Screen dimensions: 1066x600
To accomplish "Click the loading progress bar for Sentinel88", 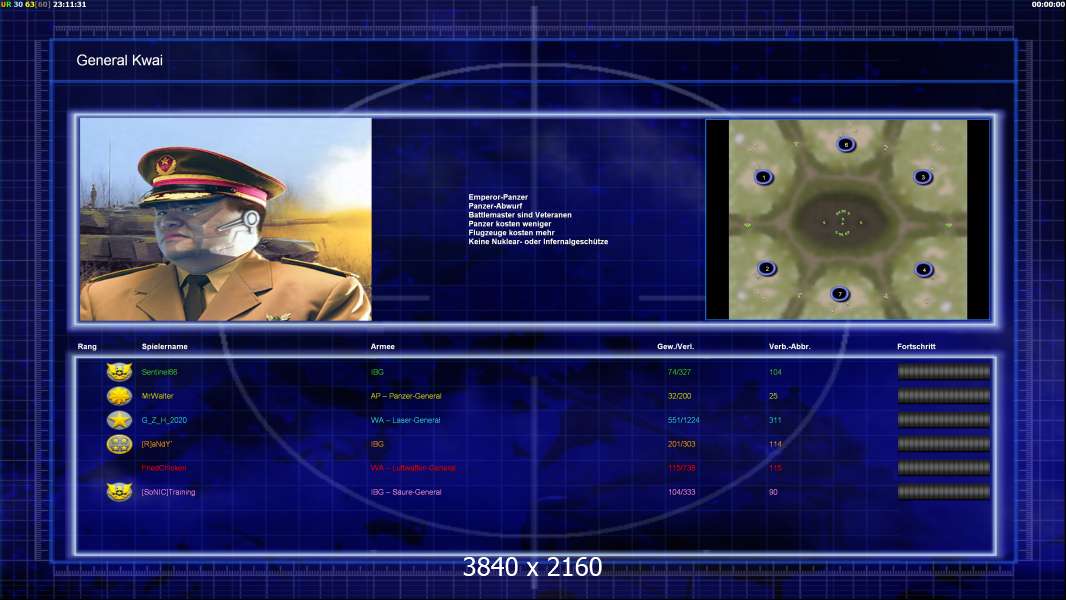I will point(944,372).
